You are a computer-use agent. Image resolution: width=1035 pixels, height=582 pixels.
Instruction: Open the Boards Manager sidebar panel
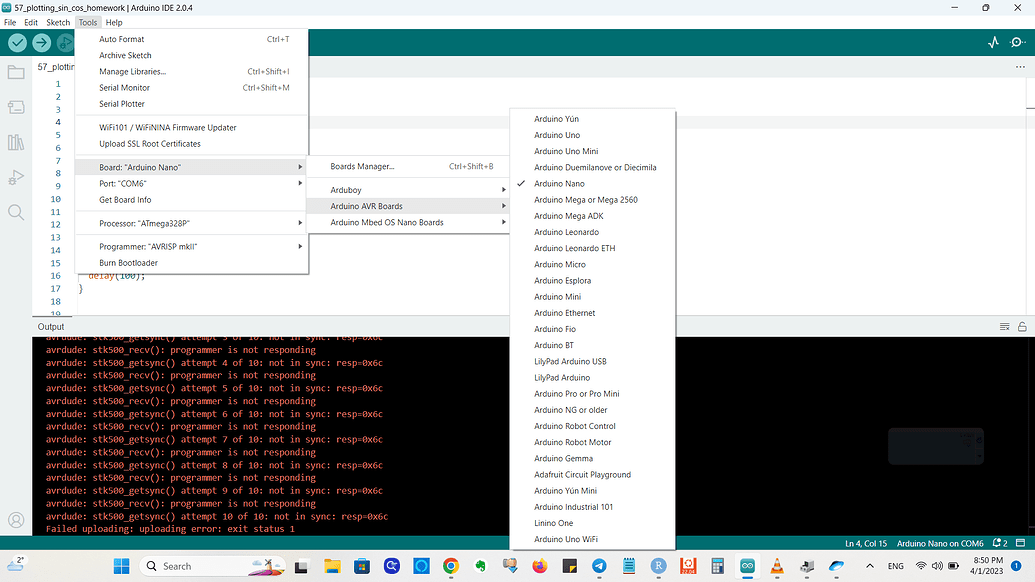pos(15,106)
